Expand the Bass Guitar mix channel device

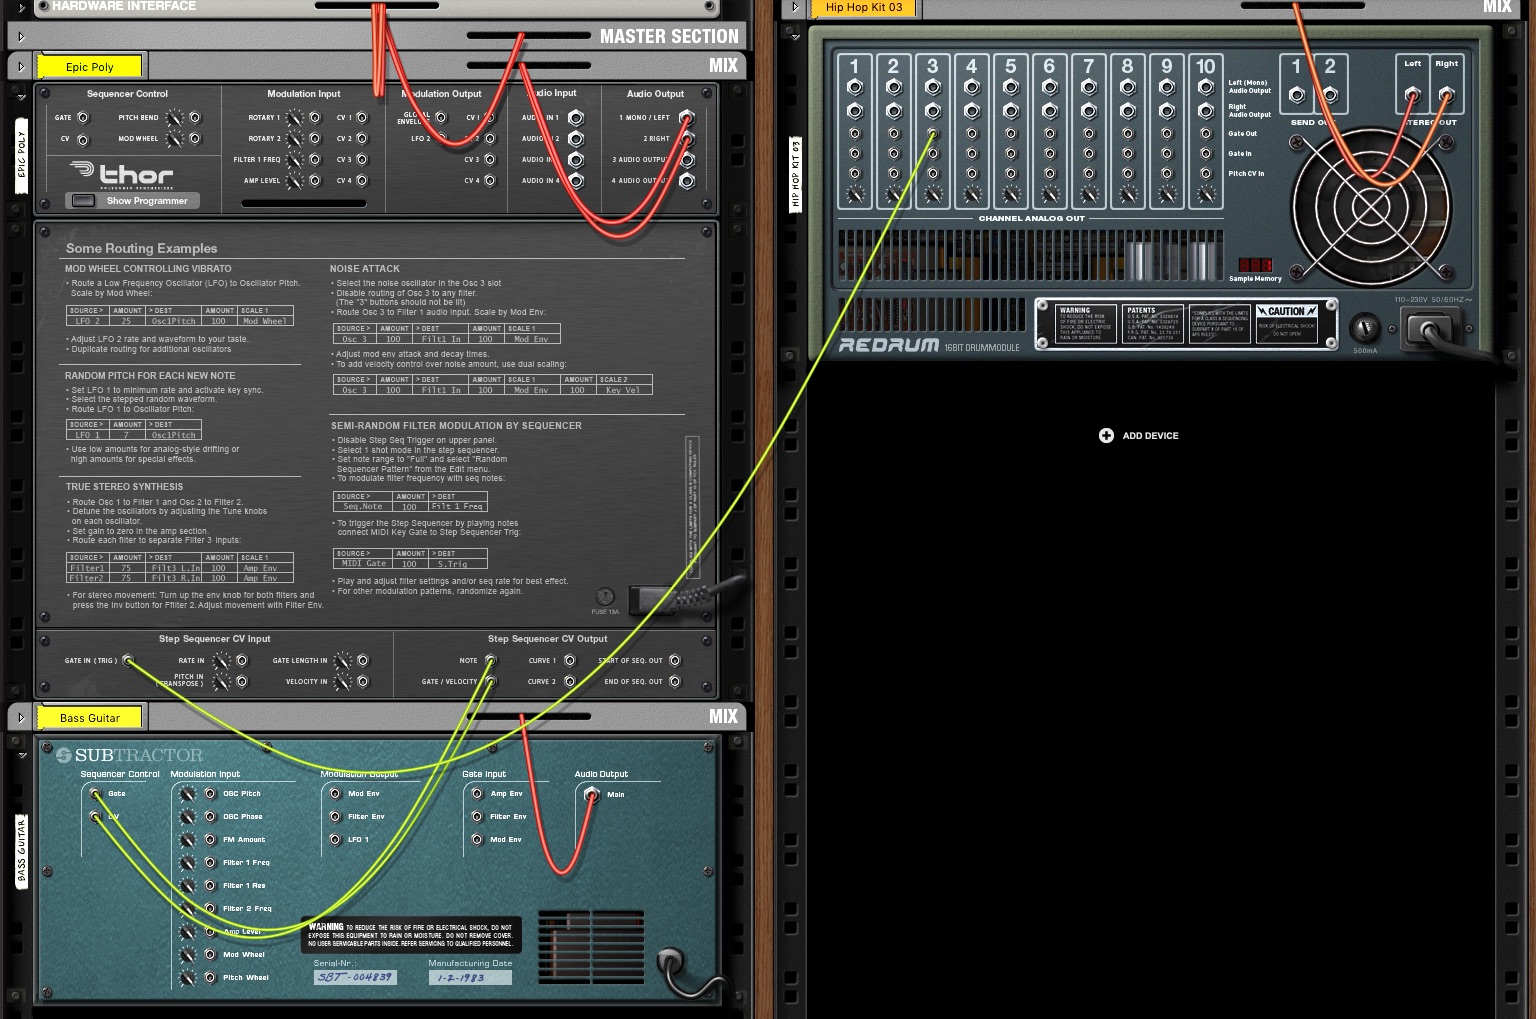coord(21,717)
